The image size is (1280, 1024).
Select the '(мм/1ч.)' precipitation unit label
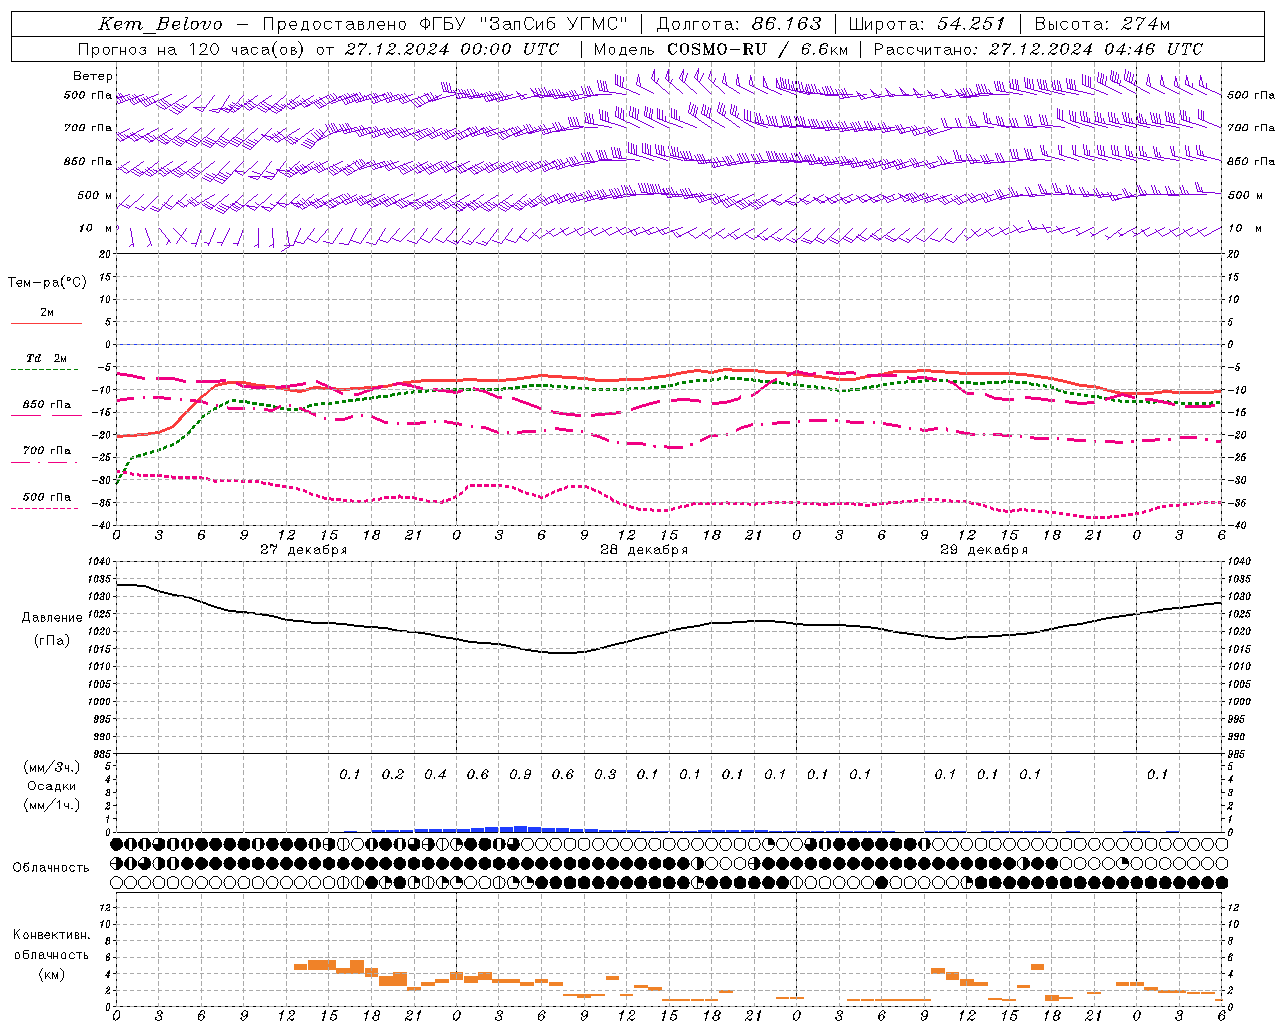click(51, 805)
